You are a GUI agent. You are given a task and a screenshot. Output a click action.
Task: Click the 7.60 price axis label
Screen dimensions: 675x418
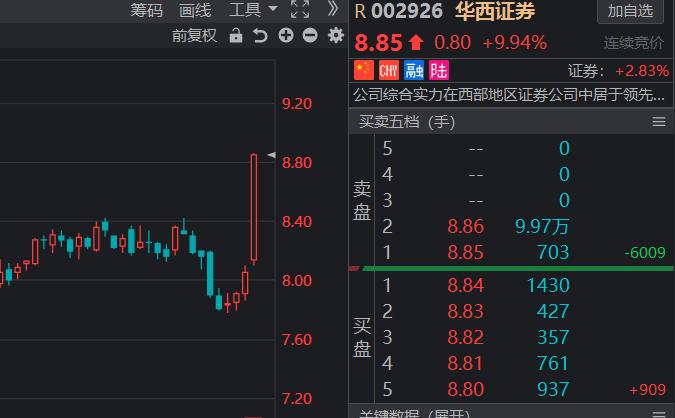[x=297, y=340]
